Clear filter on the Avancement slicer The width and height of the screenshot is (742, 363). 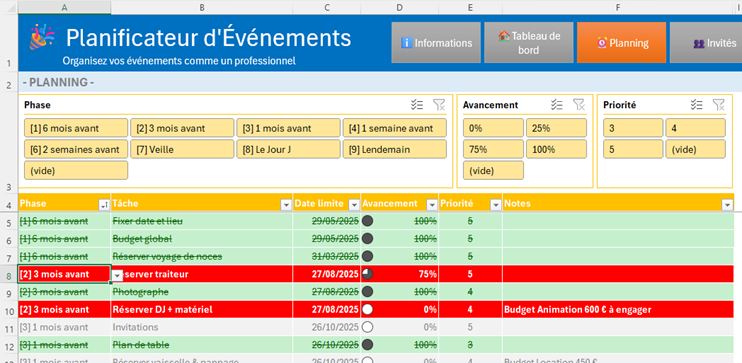tap(579, 105)
